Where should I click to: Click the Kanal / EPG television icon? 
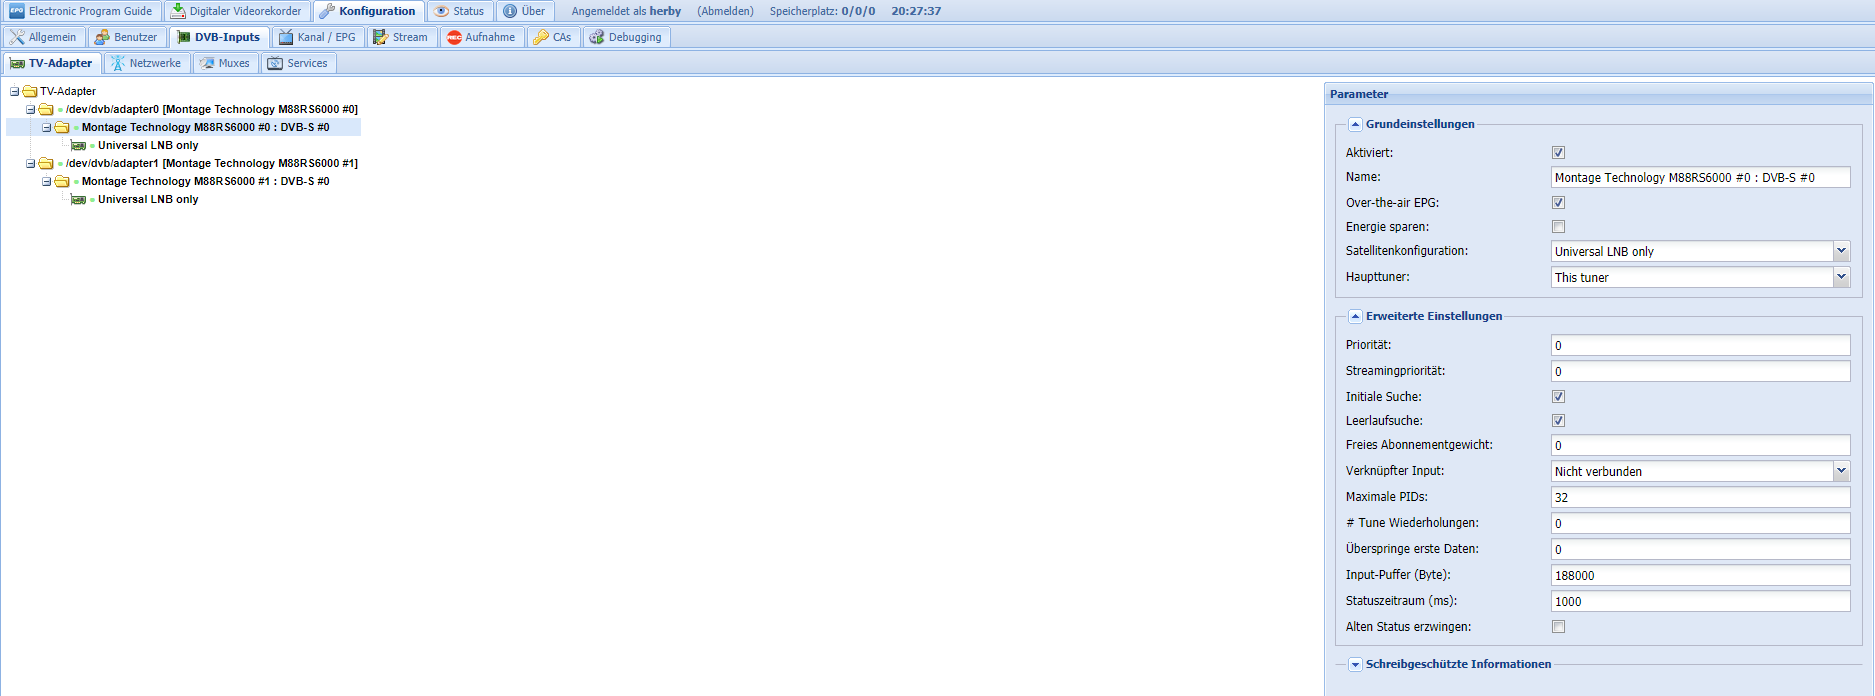tap(286, 37)
